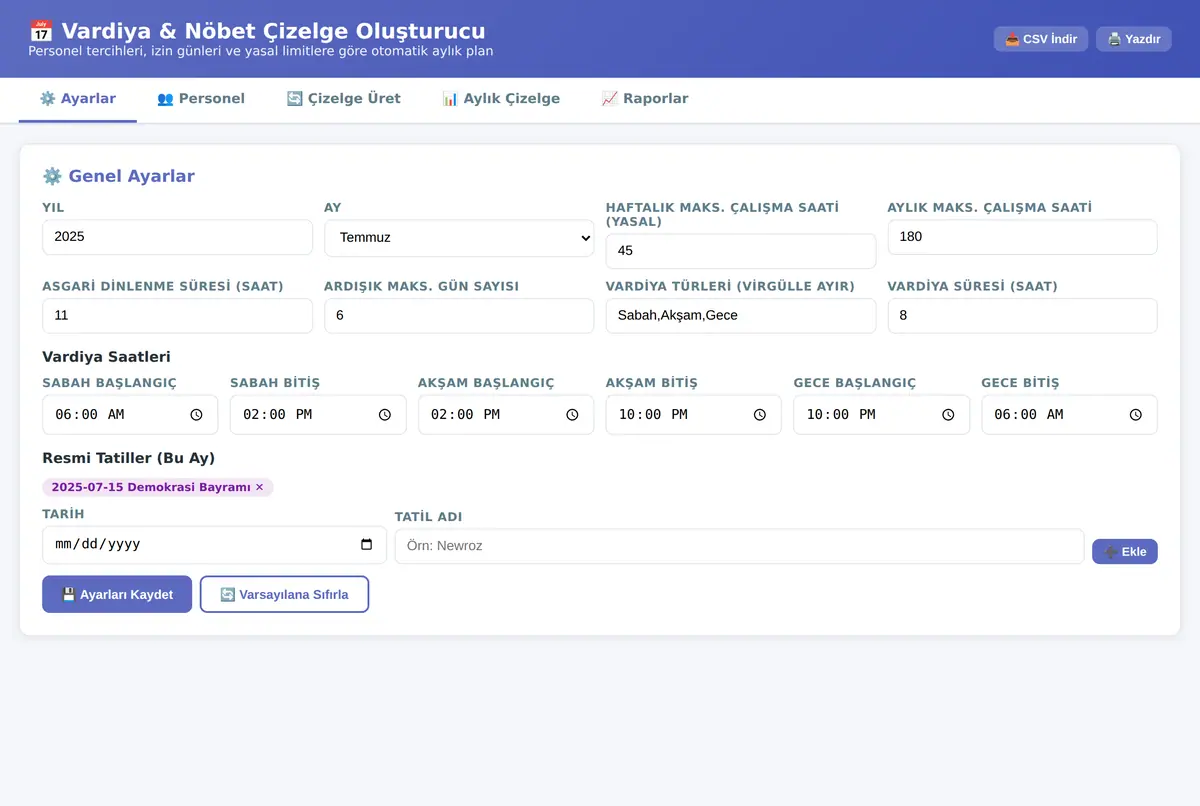Image resolution: width=1200 pixels, height=806 pixels.
Task: Open the Raporlar tab
Action: 645,99
